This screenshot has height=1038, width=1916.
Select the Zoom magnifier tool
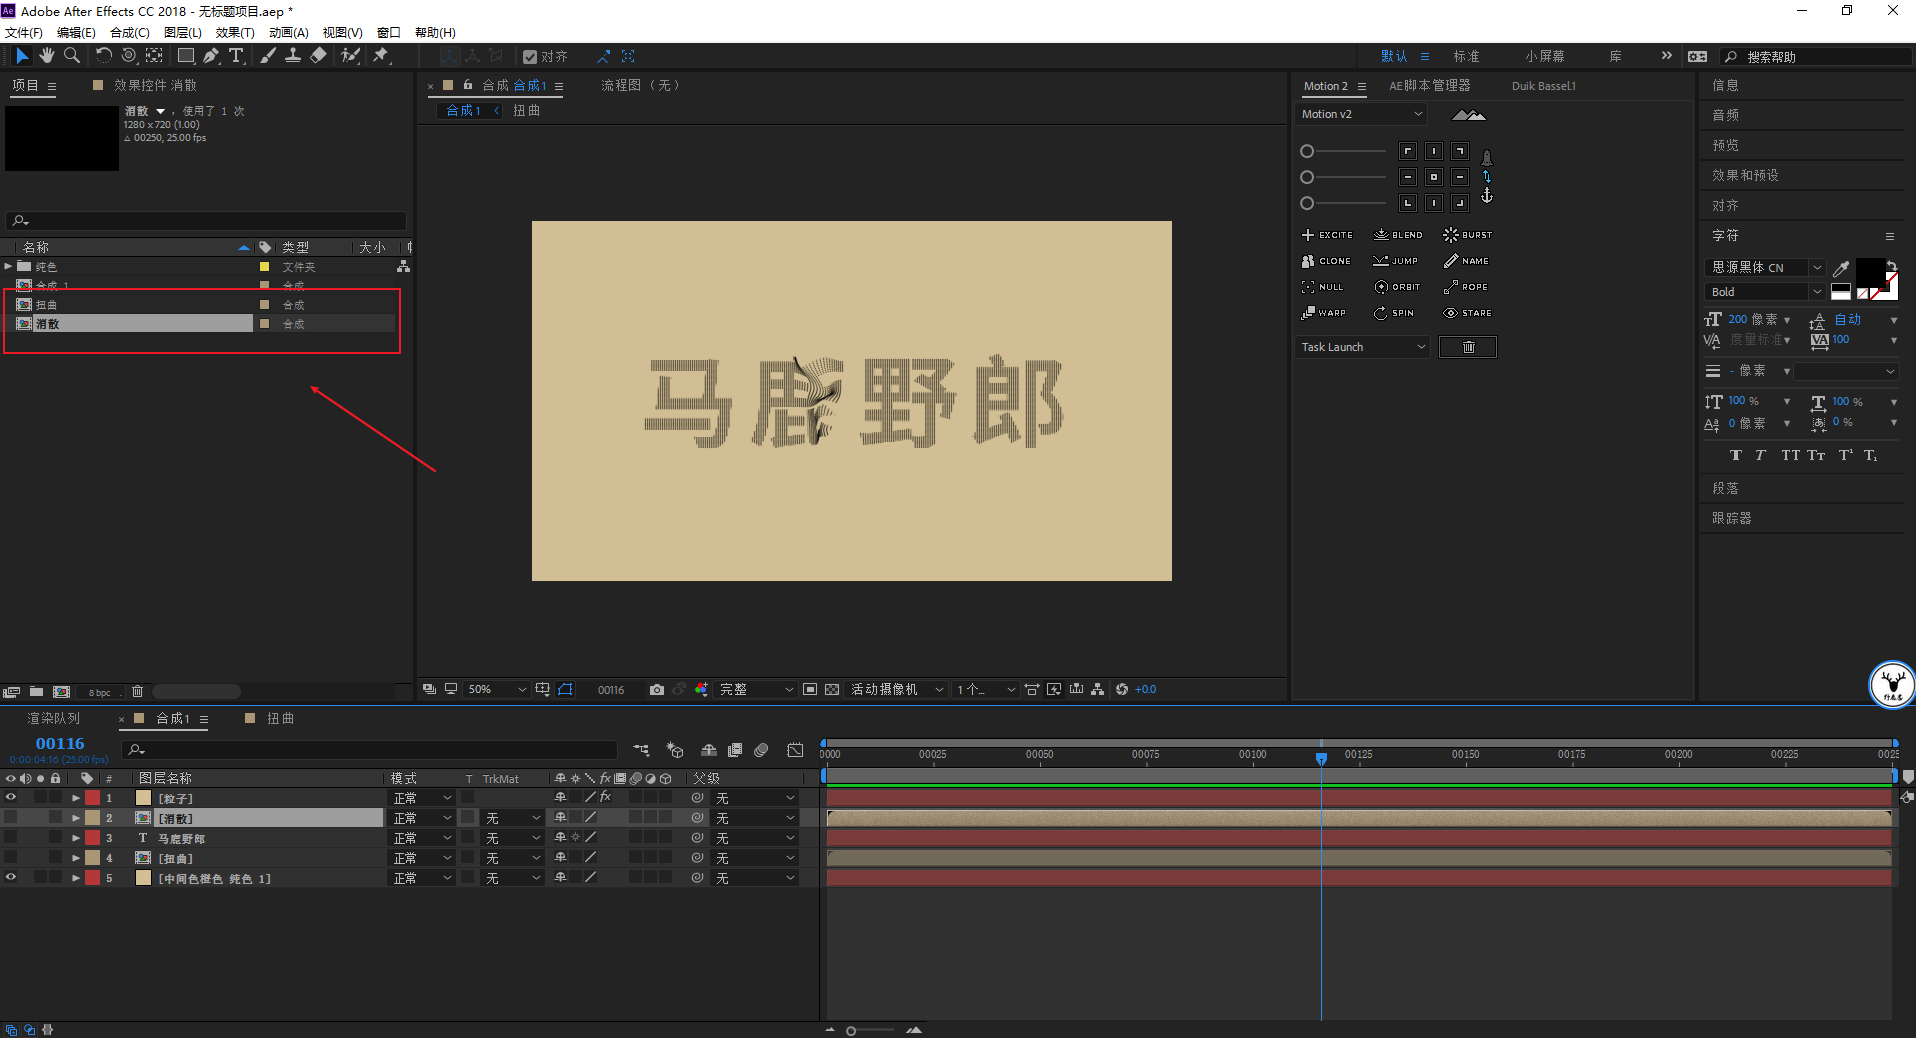click(72, 56)
